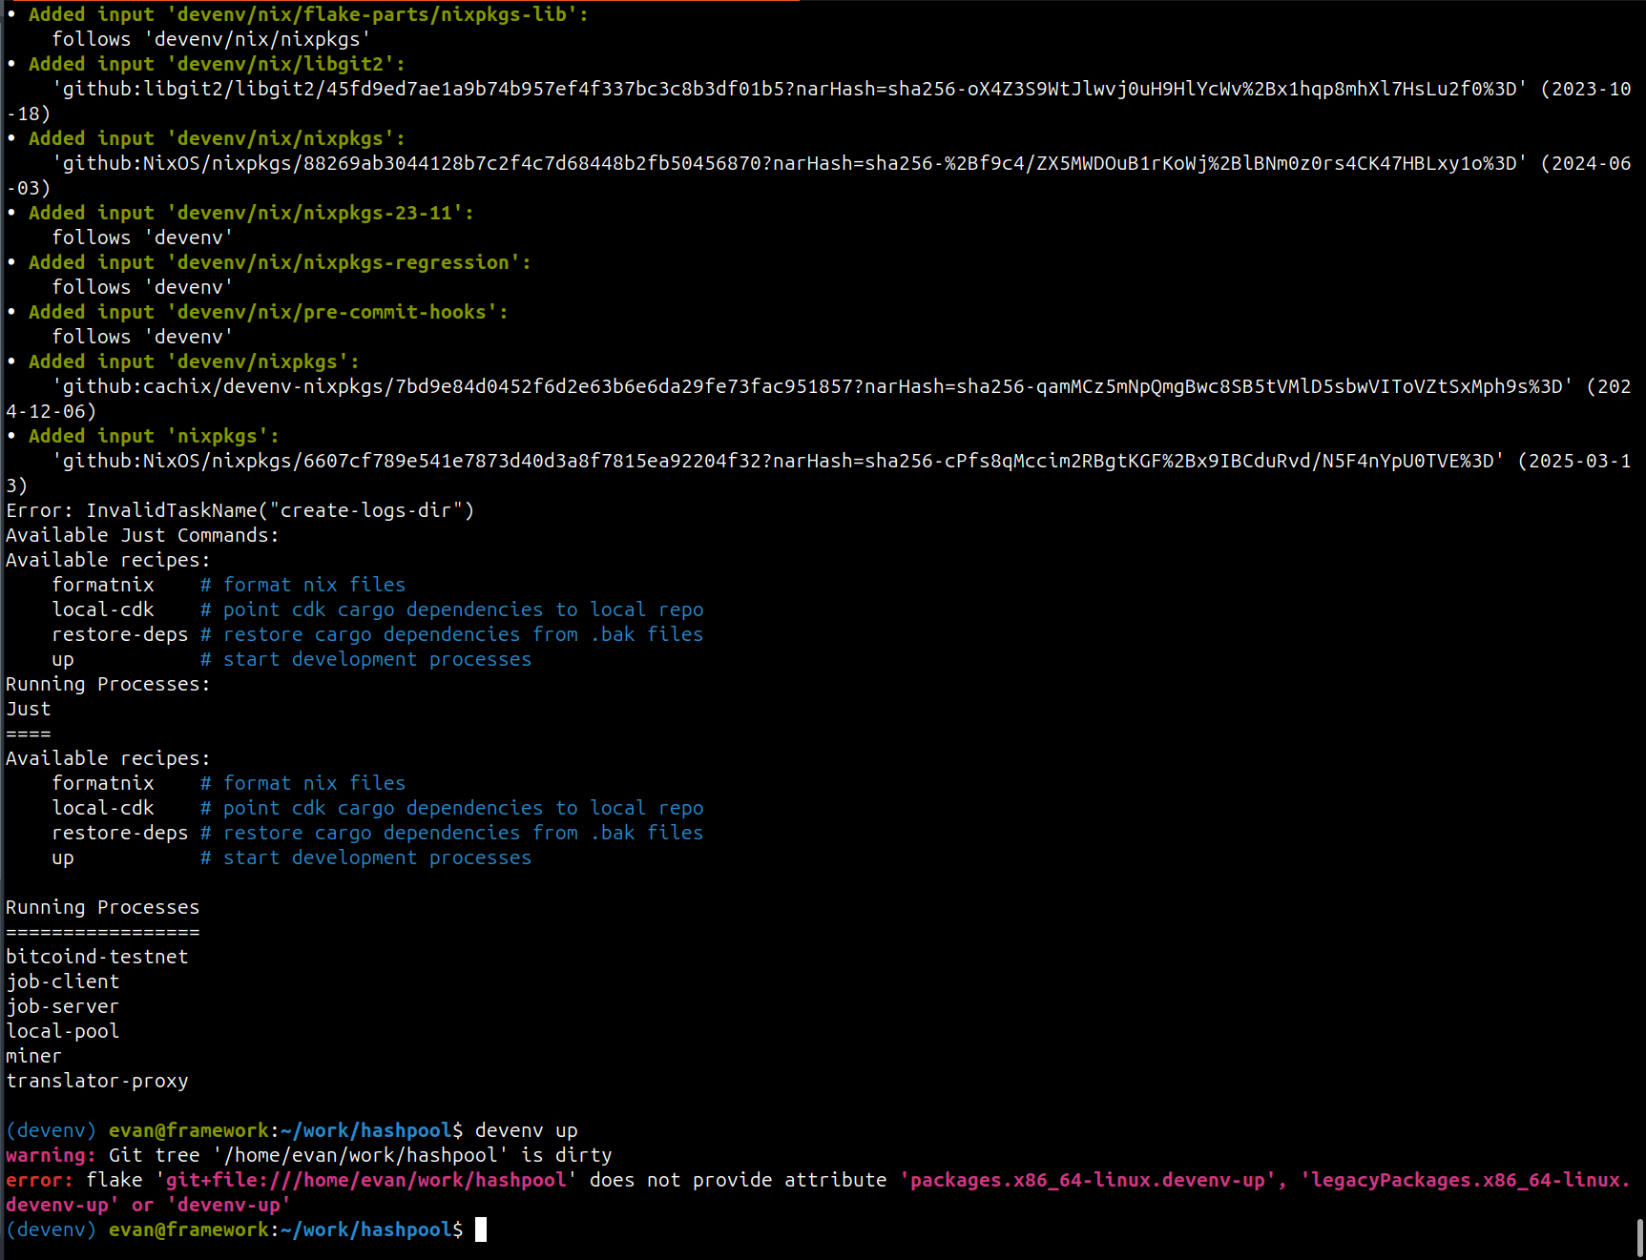This screenshot has width=1646, height=1260.
Task: Click the job-server process entry
Action: pos(62,1006)
